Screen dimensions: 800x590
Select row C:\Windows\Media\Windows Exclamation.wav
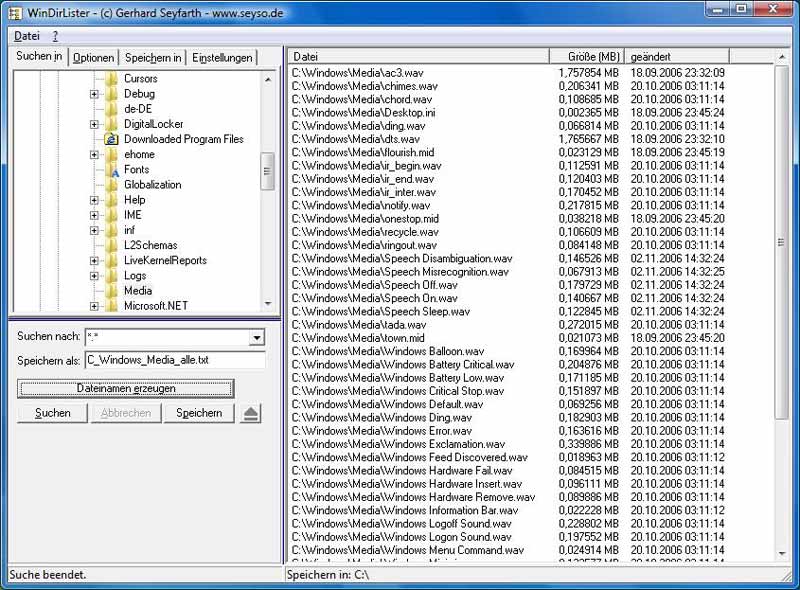(508, 445)
